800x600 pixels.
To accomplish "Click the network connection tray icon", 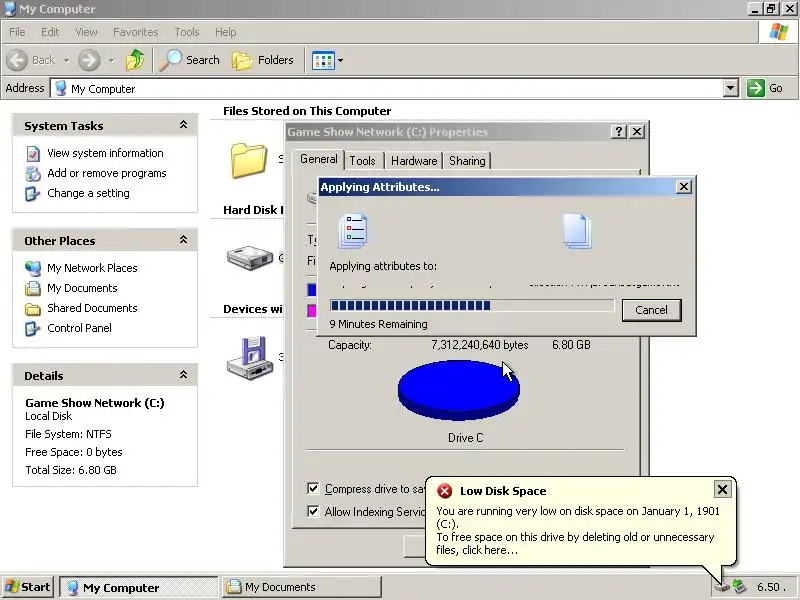I will click(x=739, y=587).
